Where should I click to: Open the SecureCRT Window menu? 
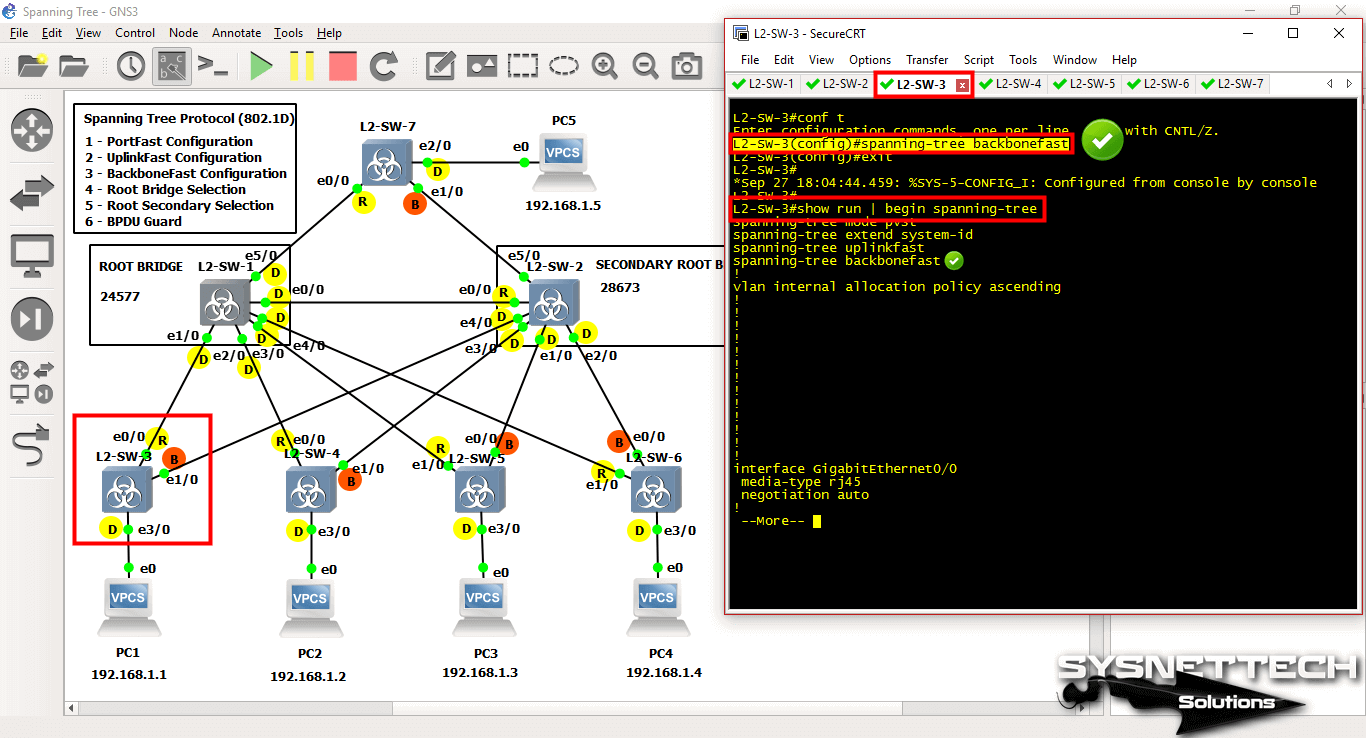[1075, 60]
